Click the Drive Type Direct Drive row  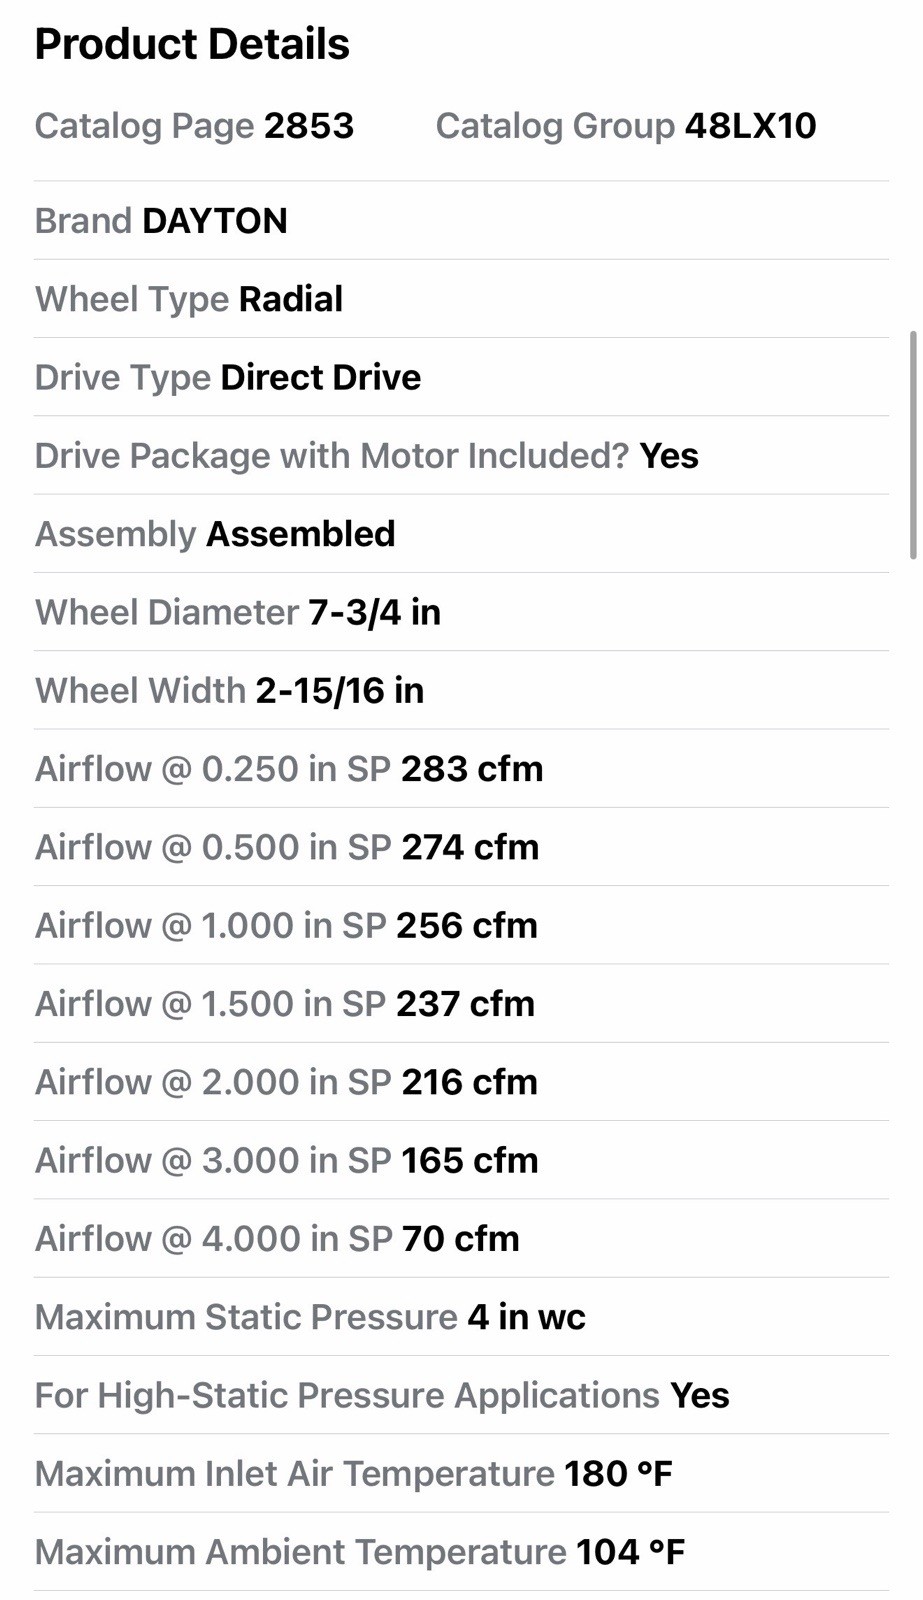(x=461, y=377)
